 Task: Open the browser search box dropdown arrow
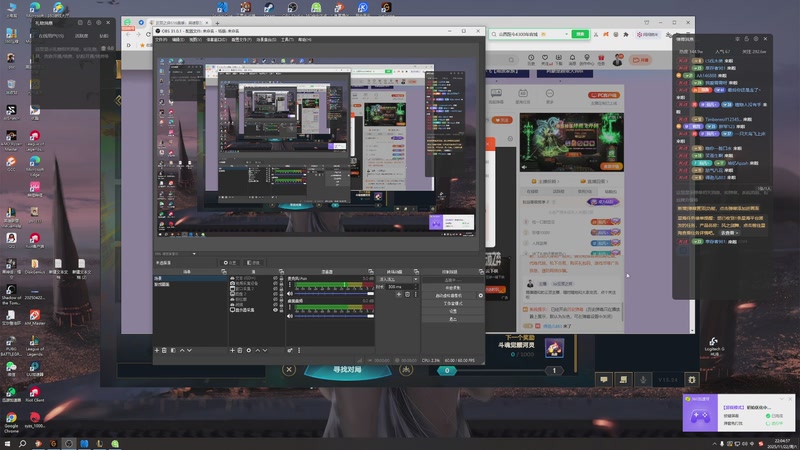point(566,34)
